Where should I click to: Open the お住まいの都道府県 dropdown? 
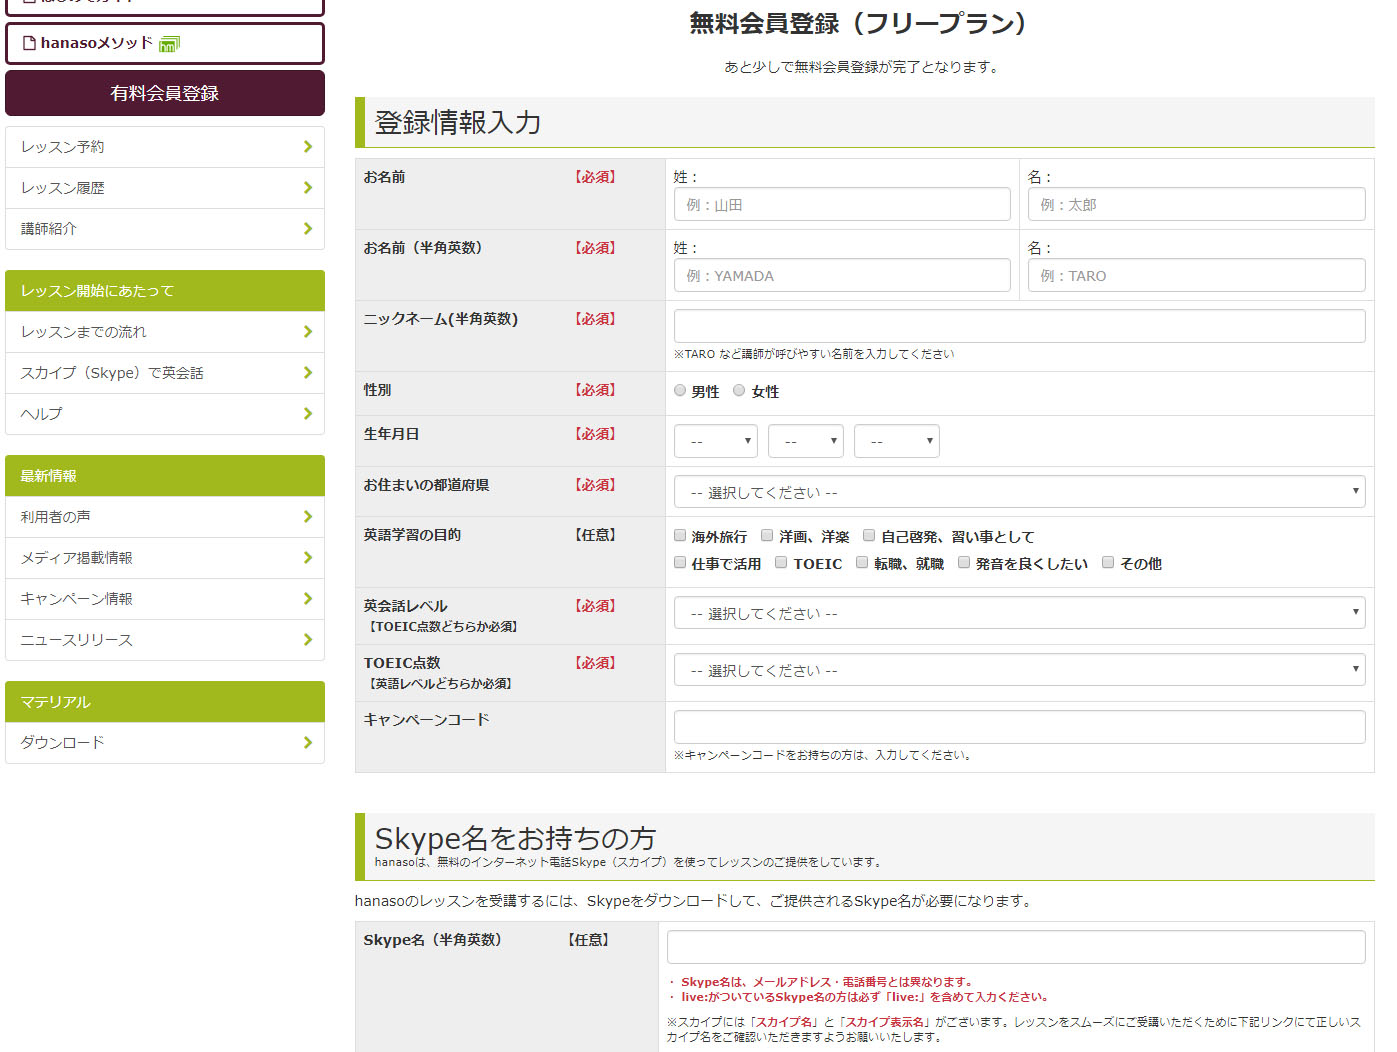click(1020, 491)
